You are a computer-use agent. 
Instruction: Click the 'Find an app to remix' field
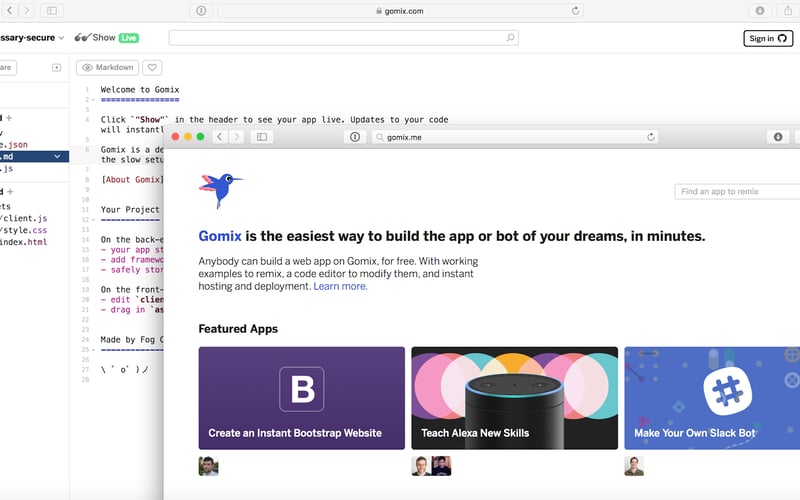coord(737,191)
